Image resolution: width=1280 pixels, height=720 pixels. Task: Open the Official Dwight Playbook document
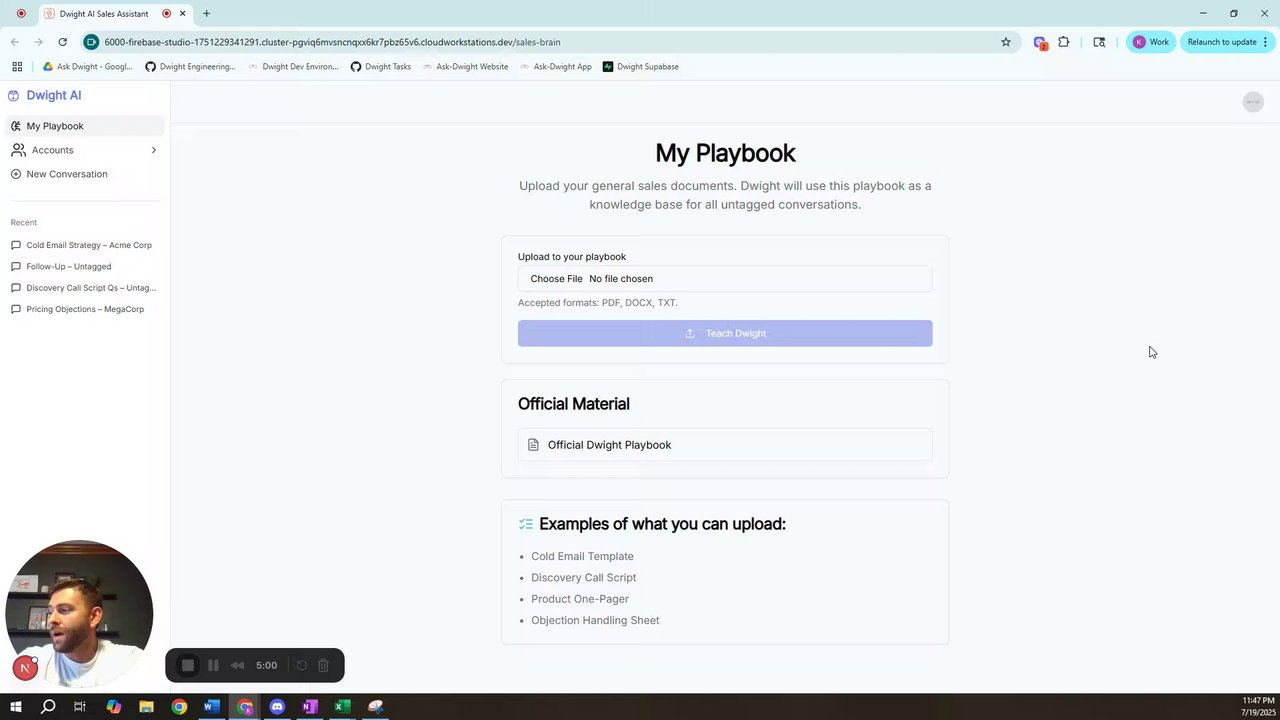(725, 445)
